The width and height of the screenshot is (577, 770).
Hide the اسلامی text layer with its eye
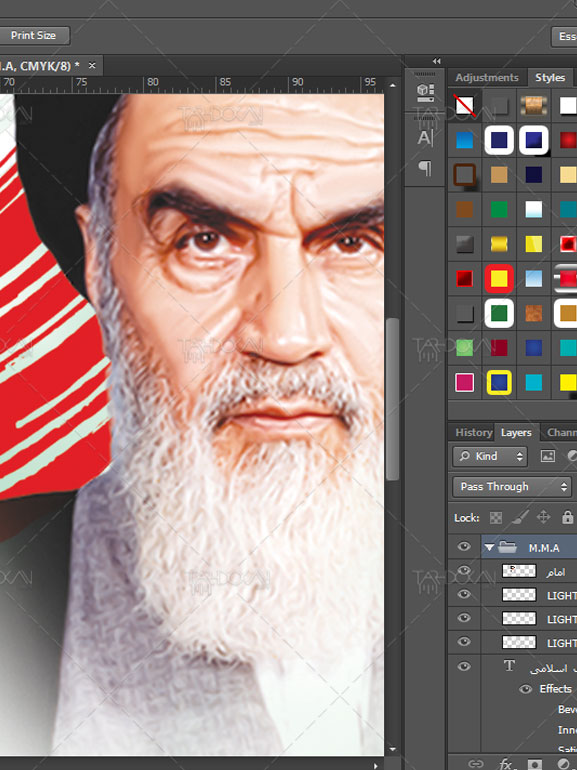pyautogui.click(x=464, y=666)
